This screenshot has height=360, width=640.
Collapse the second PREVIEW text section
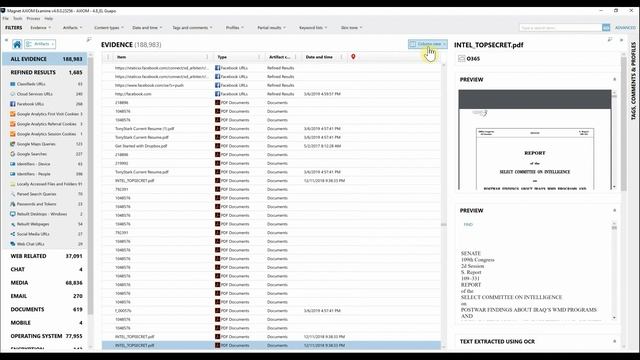[x=614, y=211]
